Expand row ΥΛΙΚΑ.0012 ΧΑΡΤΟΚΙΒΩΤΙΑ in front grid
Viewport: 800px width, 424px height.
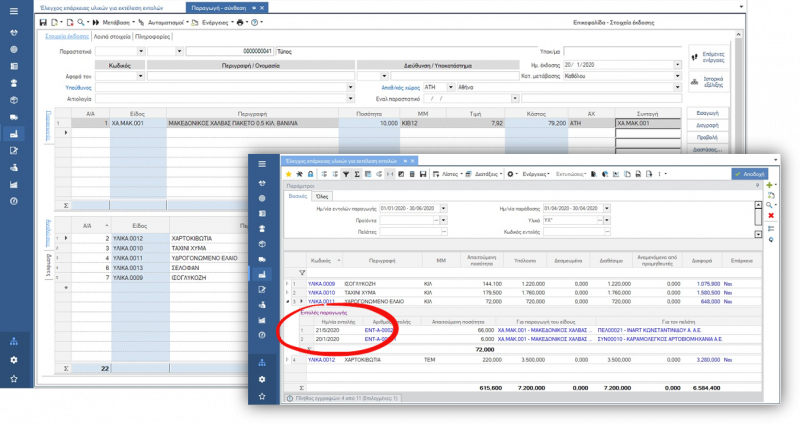(x=287, y=360)
